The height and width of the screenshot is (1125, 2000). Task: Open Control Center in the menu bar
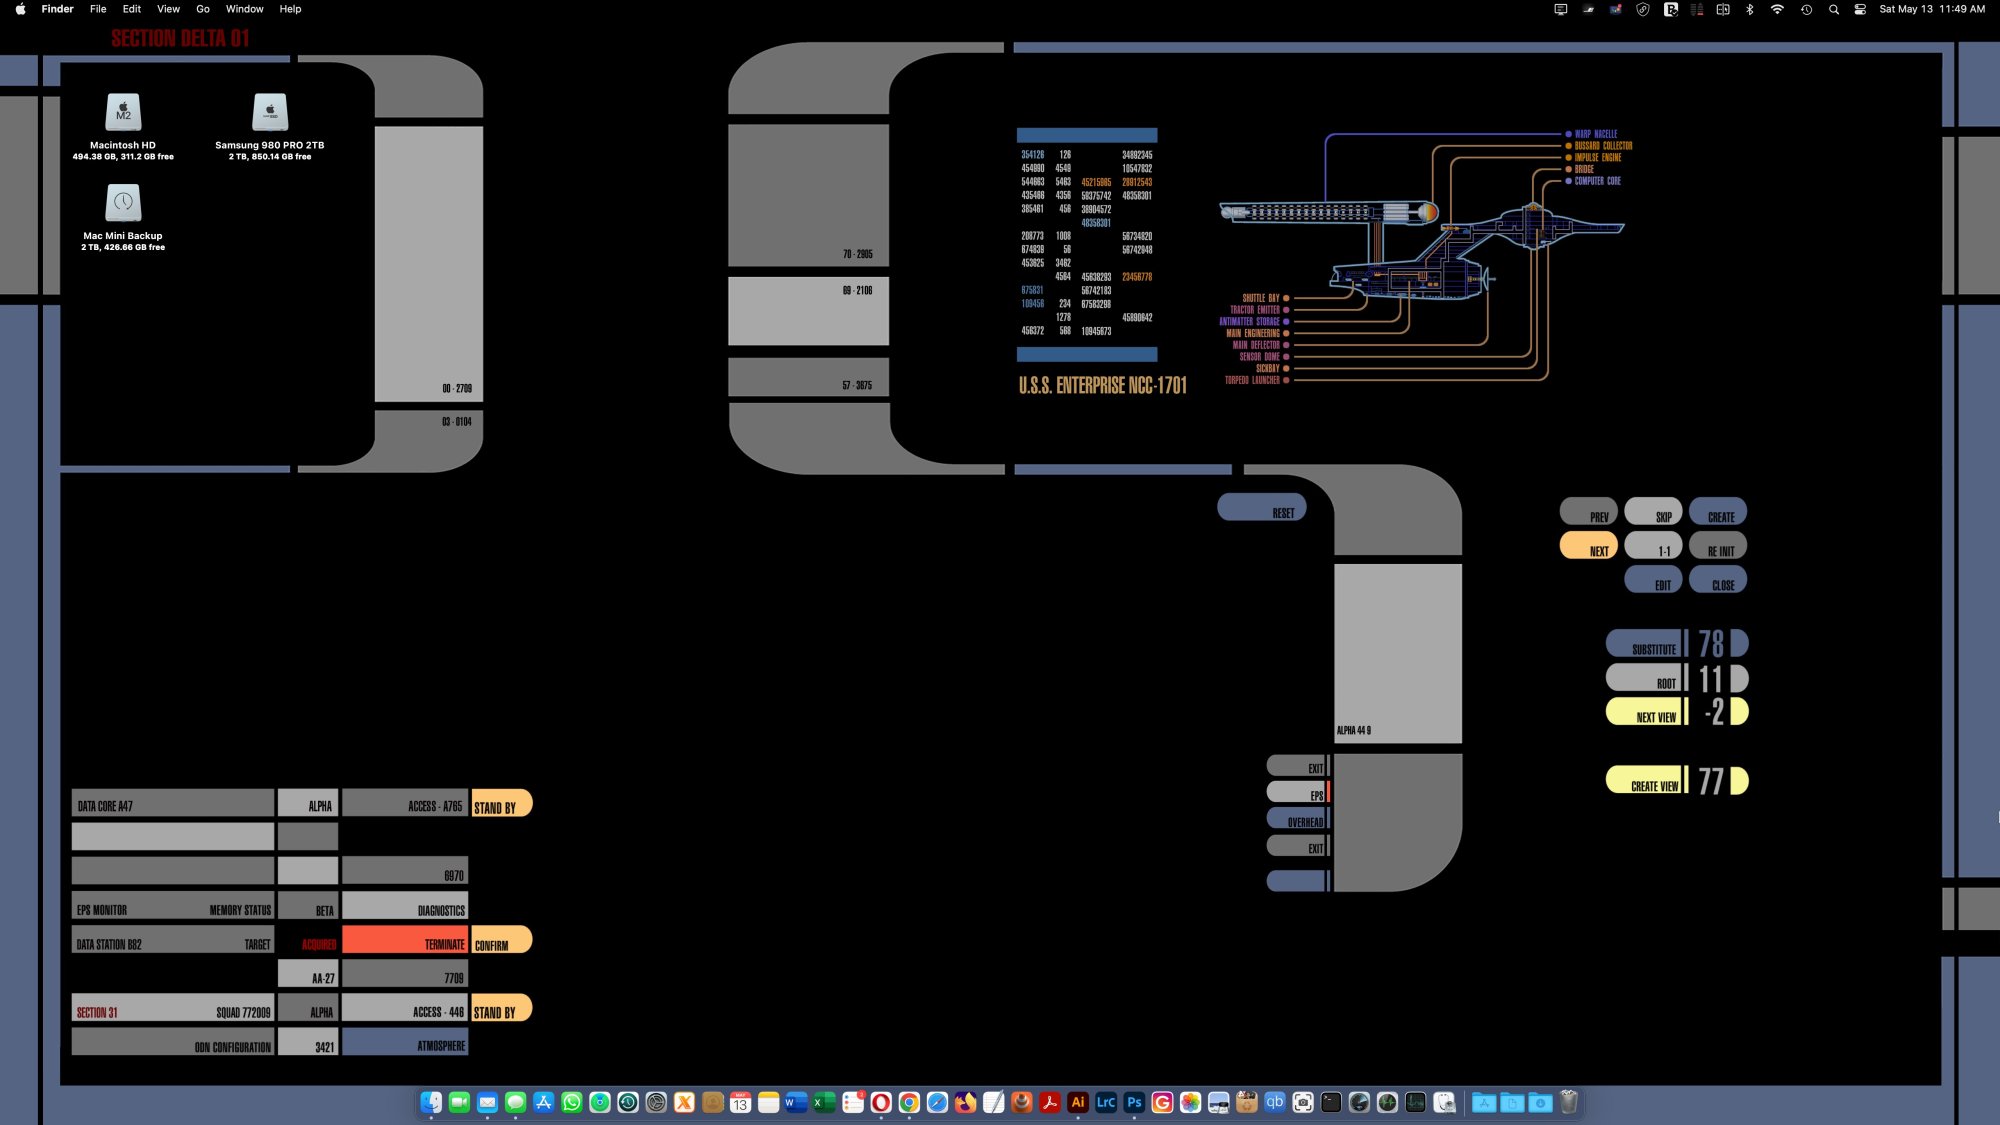pyautogui.click(x=1860, y=9)
